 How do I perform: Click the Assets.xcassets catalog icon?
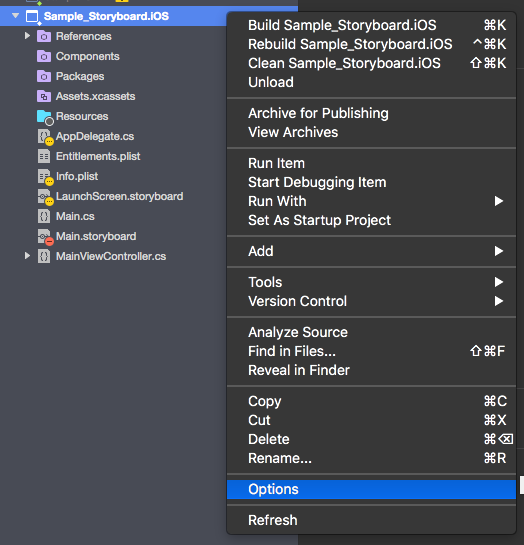[44, 96]
